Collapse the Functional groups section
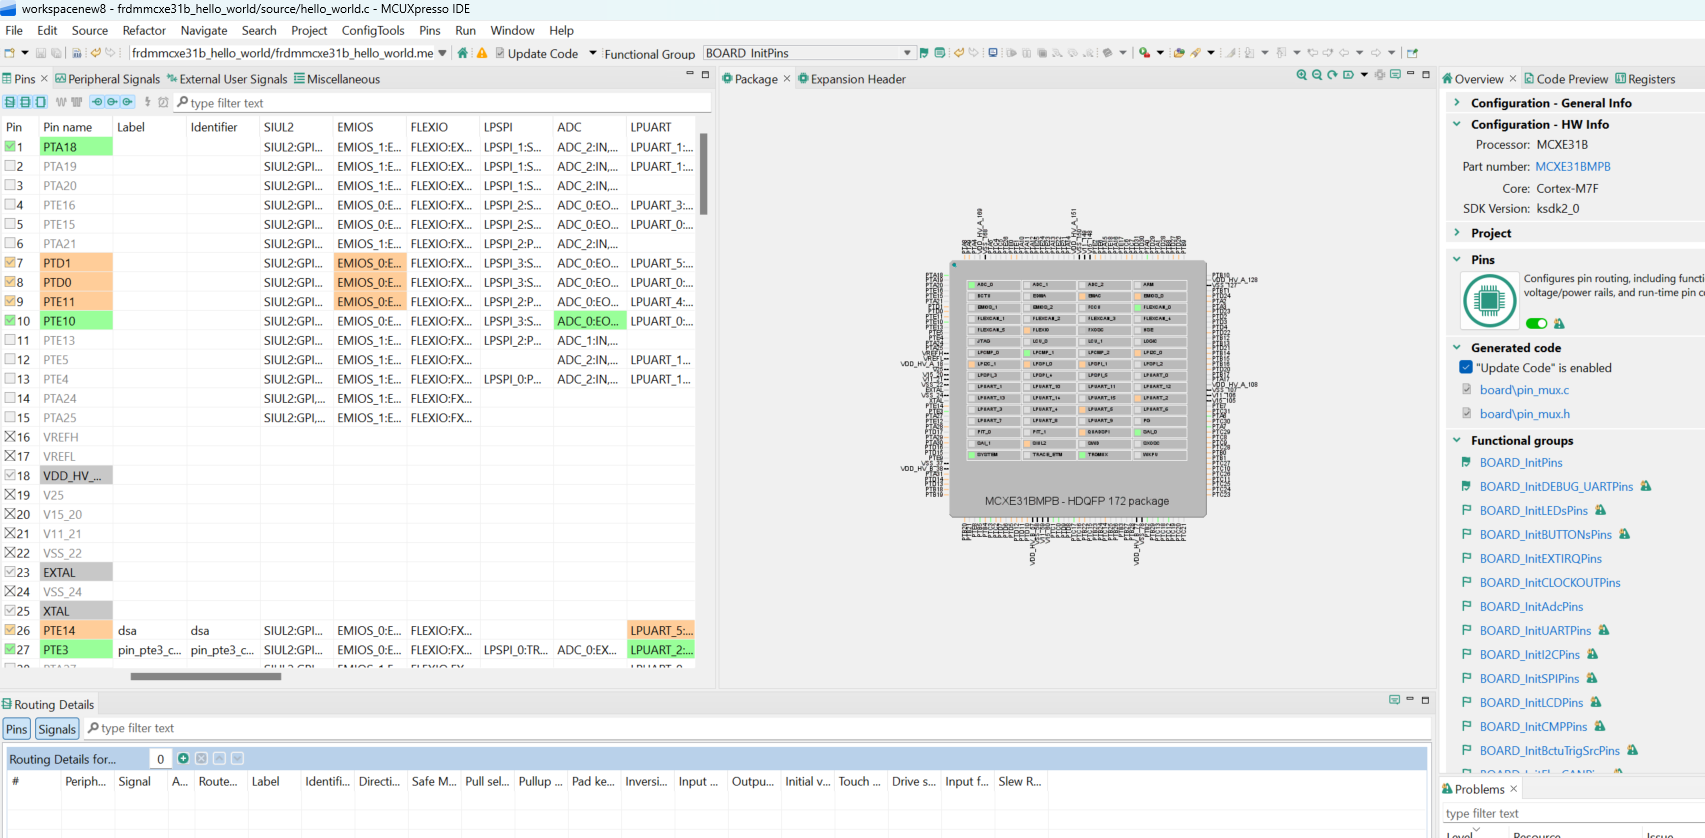This screenshot has height=838, width=1705. click(1457, 440)
